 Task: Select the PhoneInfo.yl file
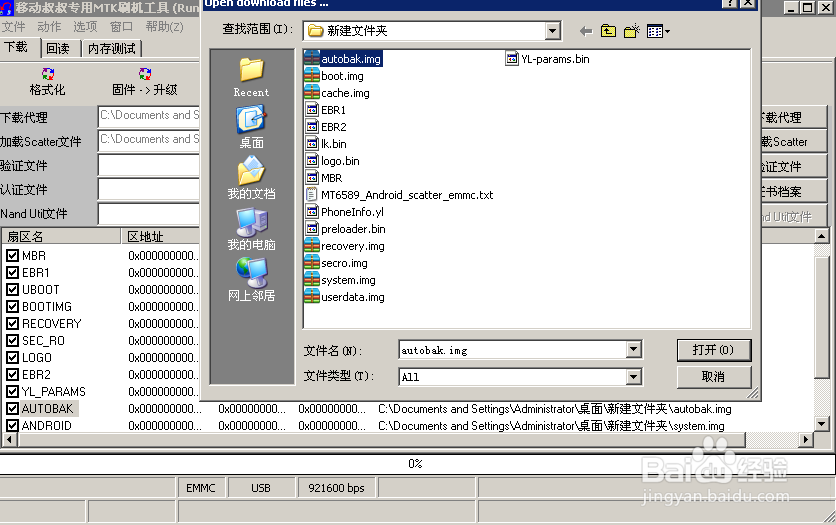(x=345, y=212)
